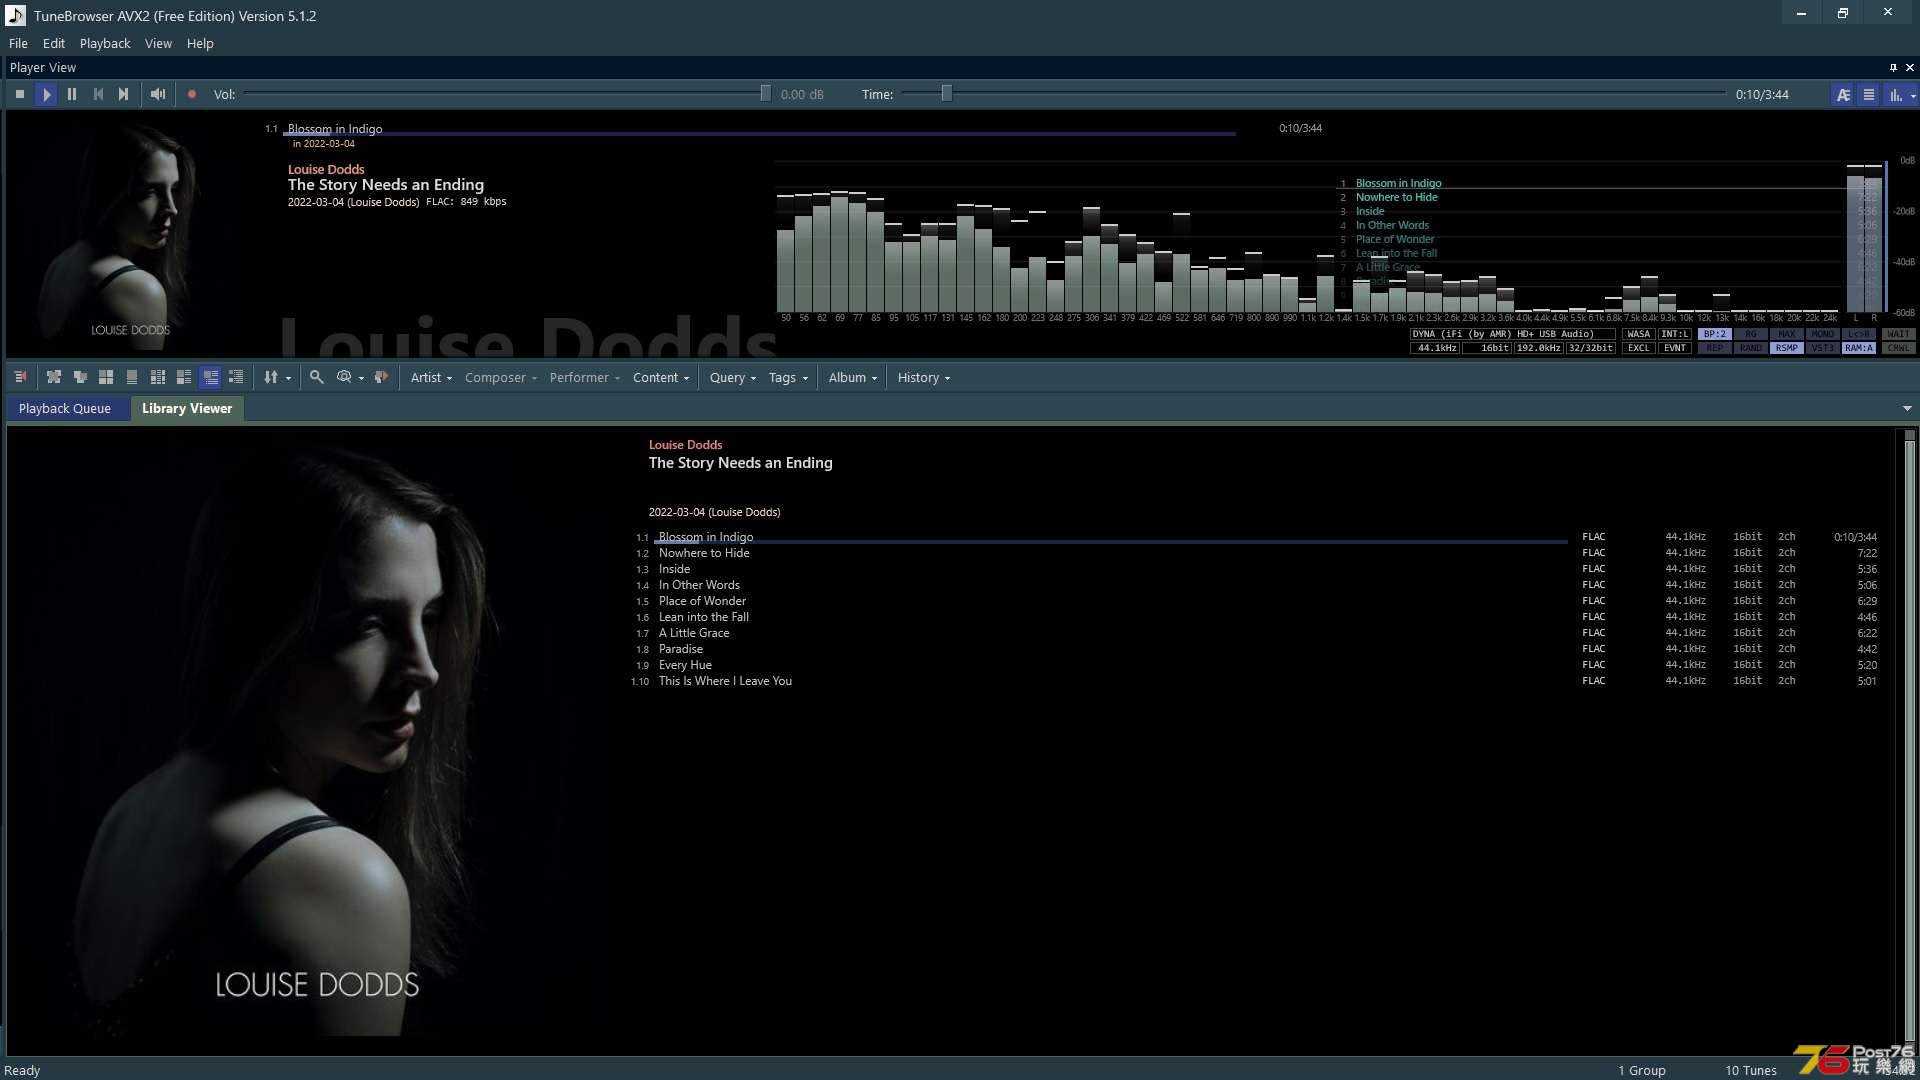Click the first red-marked list icon in library toolbar
The width and height of the screenshot is (1920, 1080).
[x=20, y=377]
